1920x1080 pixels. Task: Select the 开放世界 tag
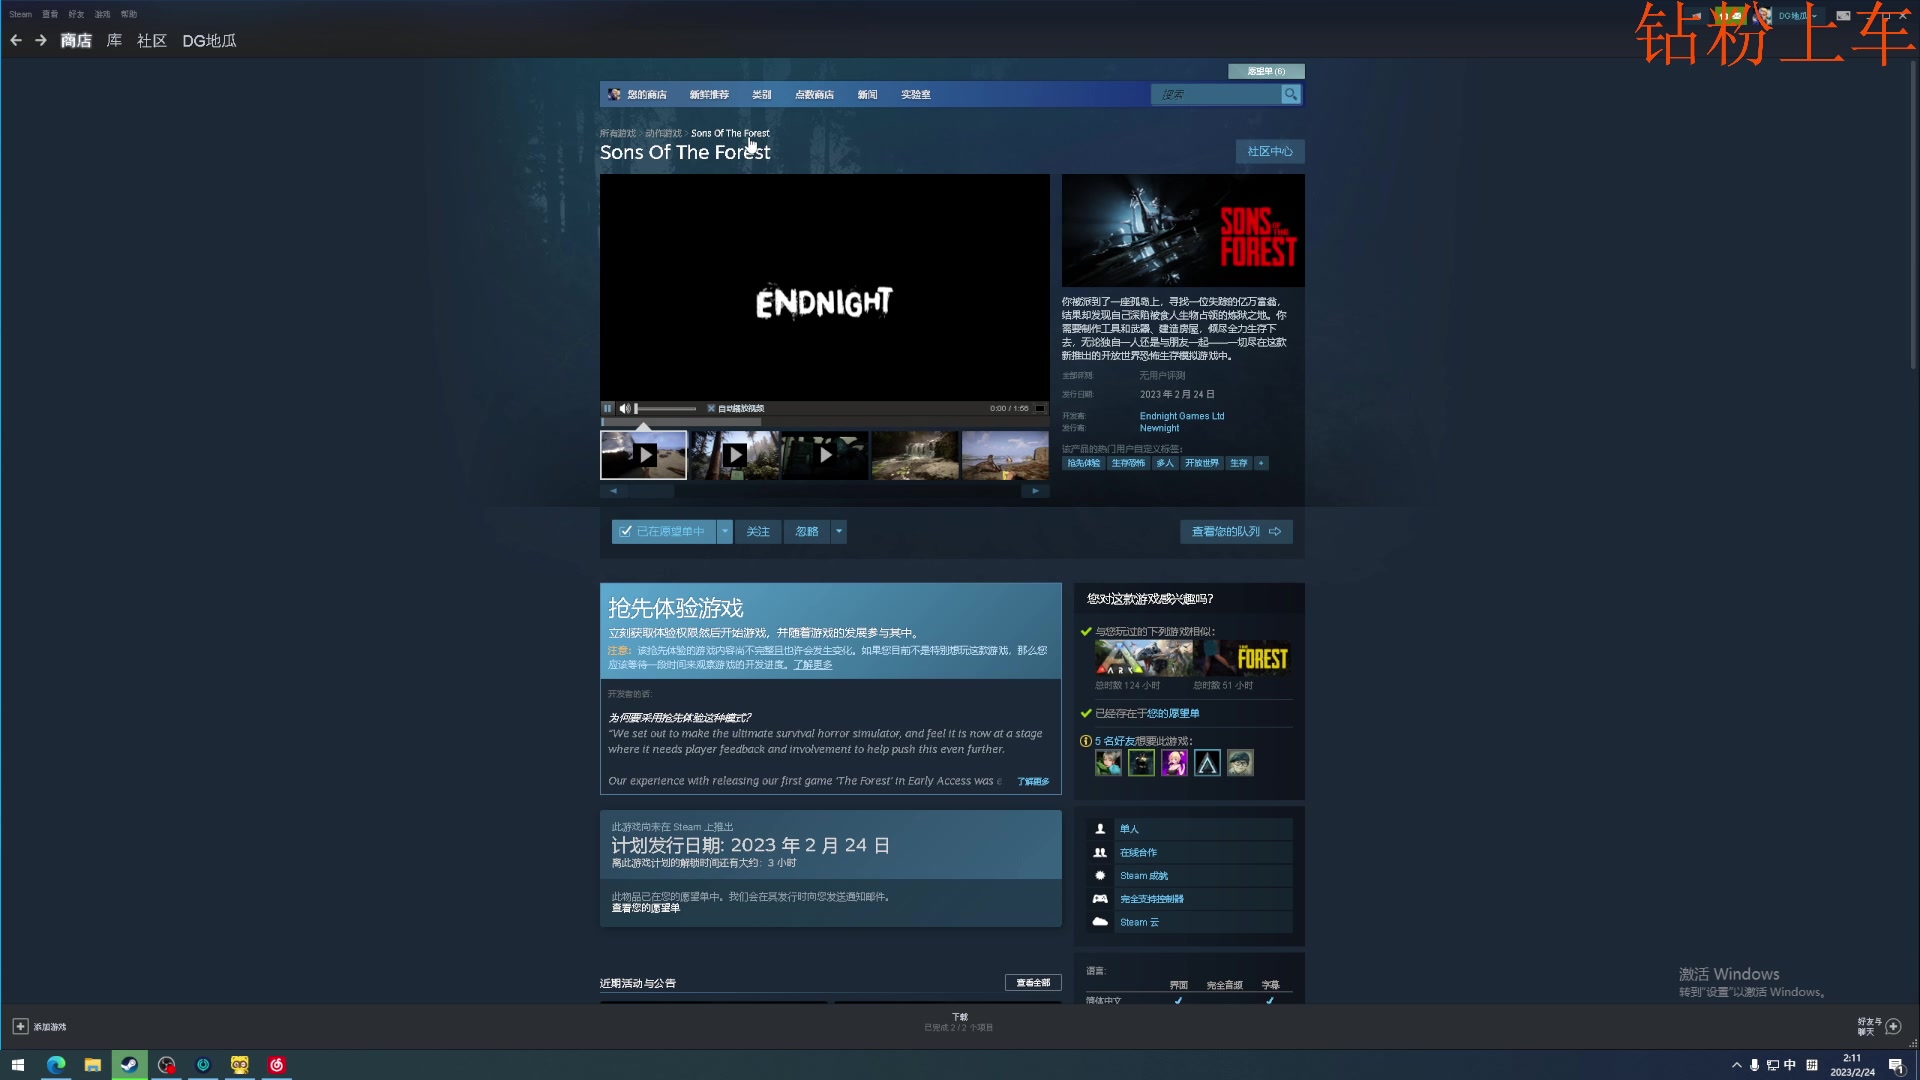tap(1202, 464)
